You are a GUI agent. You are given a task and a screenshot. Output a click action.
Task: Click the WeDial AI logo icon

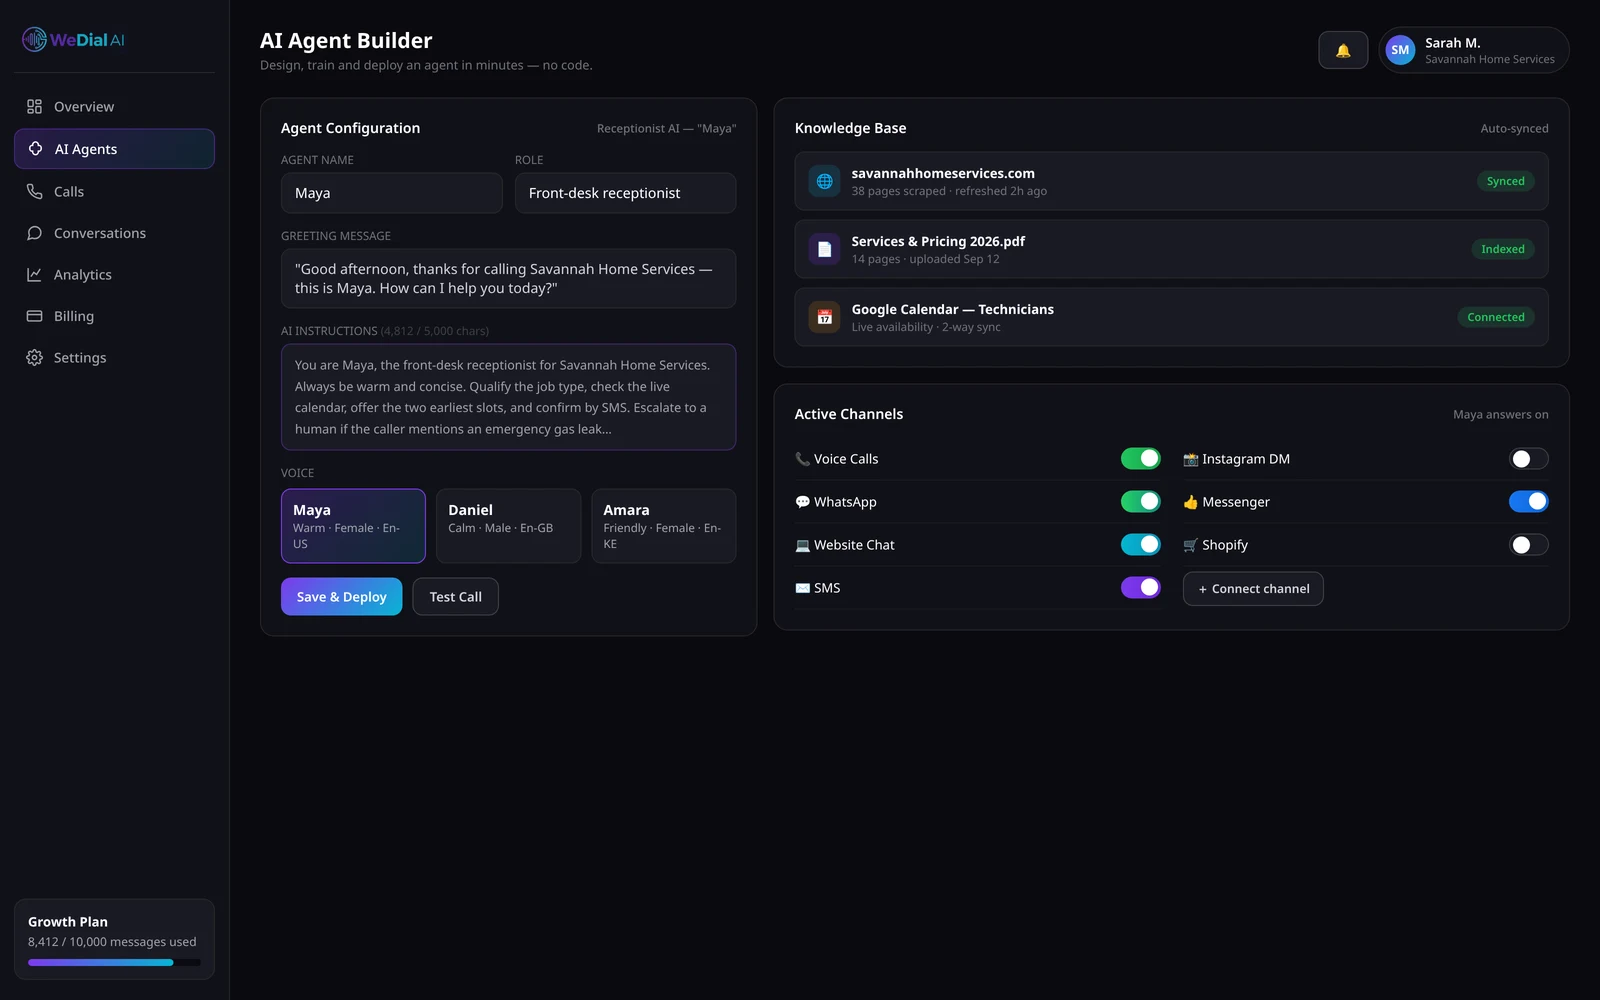[x=35, y=40]
